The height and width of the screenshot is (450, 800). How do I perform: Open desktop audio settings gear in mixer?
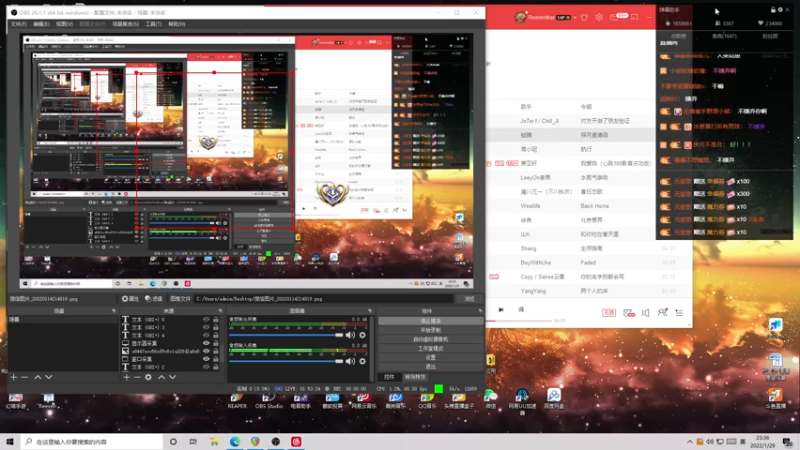tap(362, 335)
